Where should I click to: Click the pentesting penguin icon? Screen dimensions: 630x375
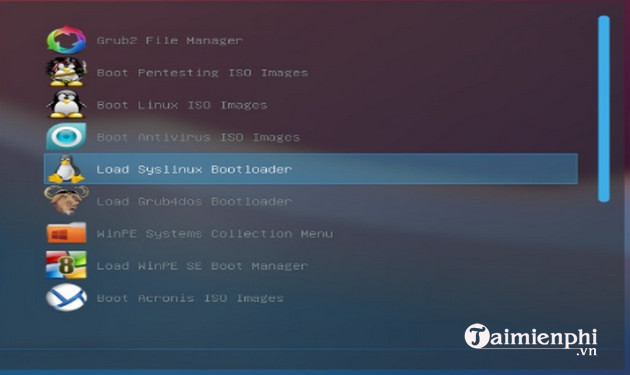tap(66, 72)
